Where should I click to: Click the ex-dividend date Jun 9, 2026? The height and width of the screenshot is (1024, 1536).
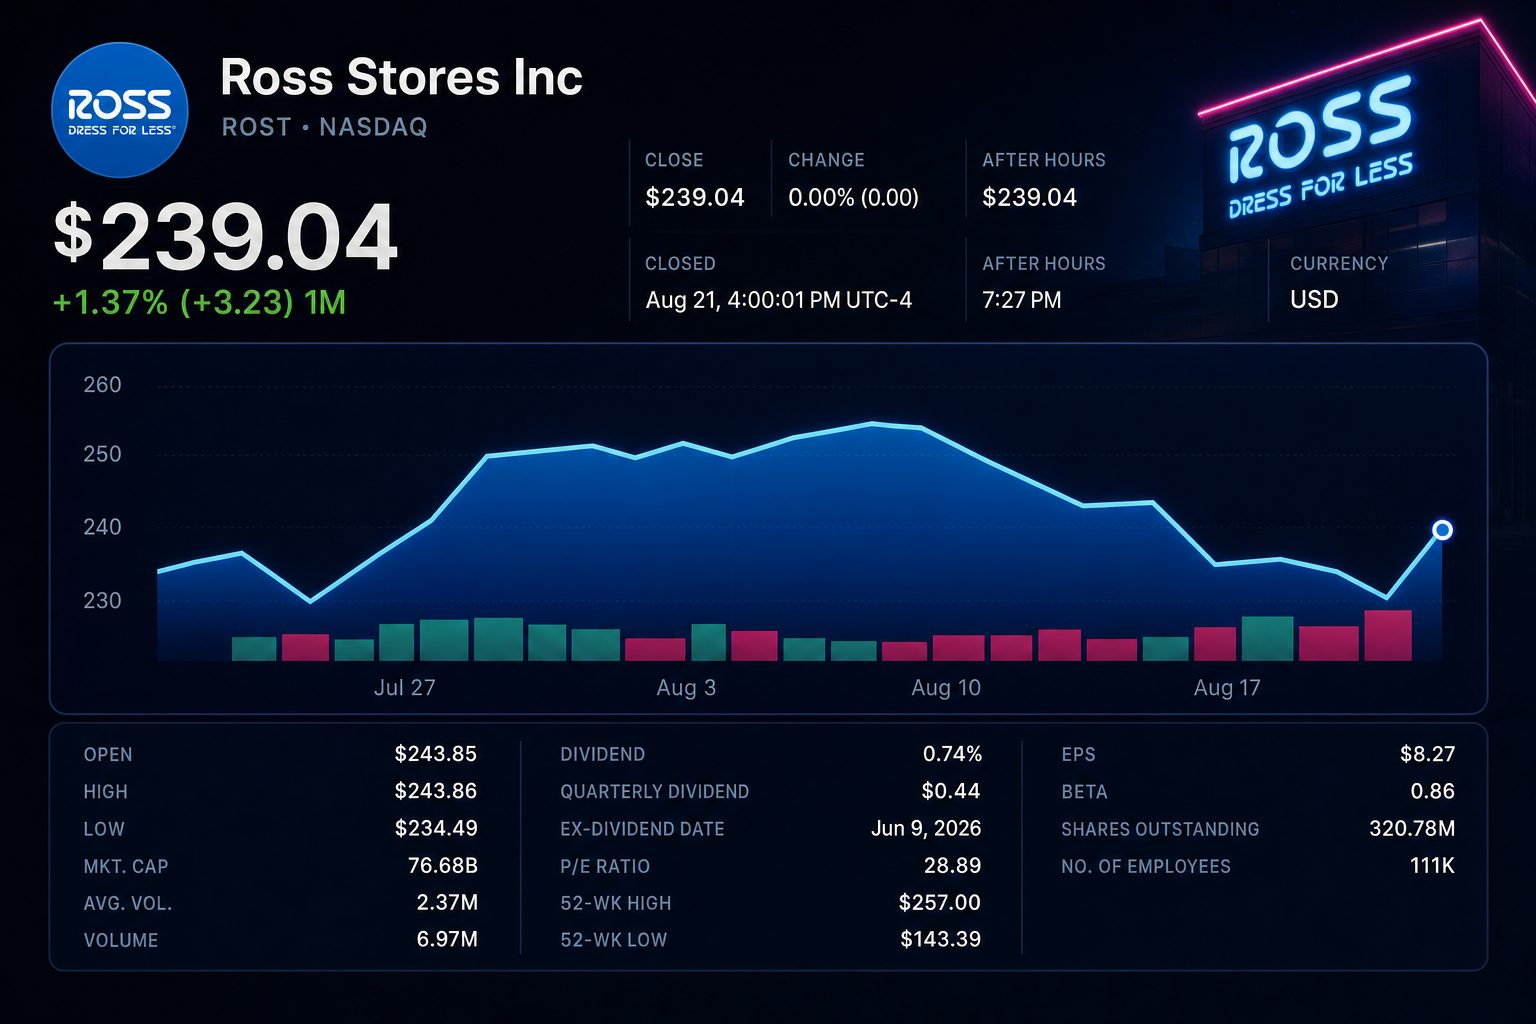[926, 828]
